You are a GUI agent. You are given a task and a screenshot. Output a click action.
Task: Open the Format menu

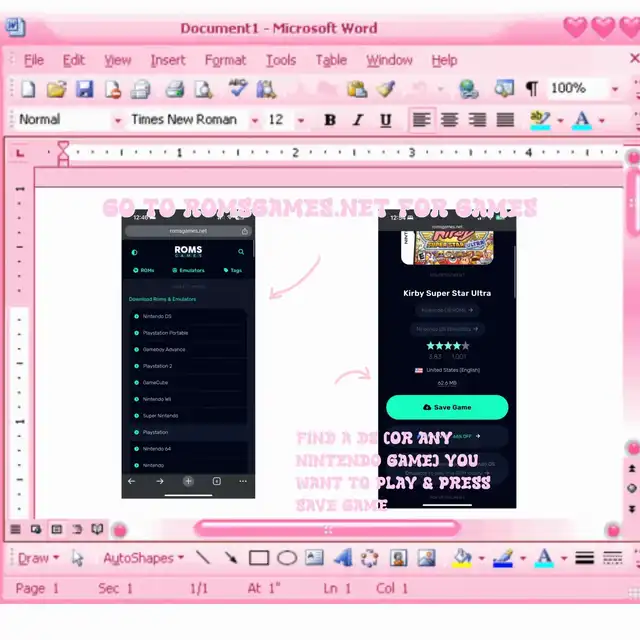pyautogui.click(x=225, y=60)
